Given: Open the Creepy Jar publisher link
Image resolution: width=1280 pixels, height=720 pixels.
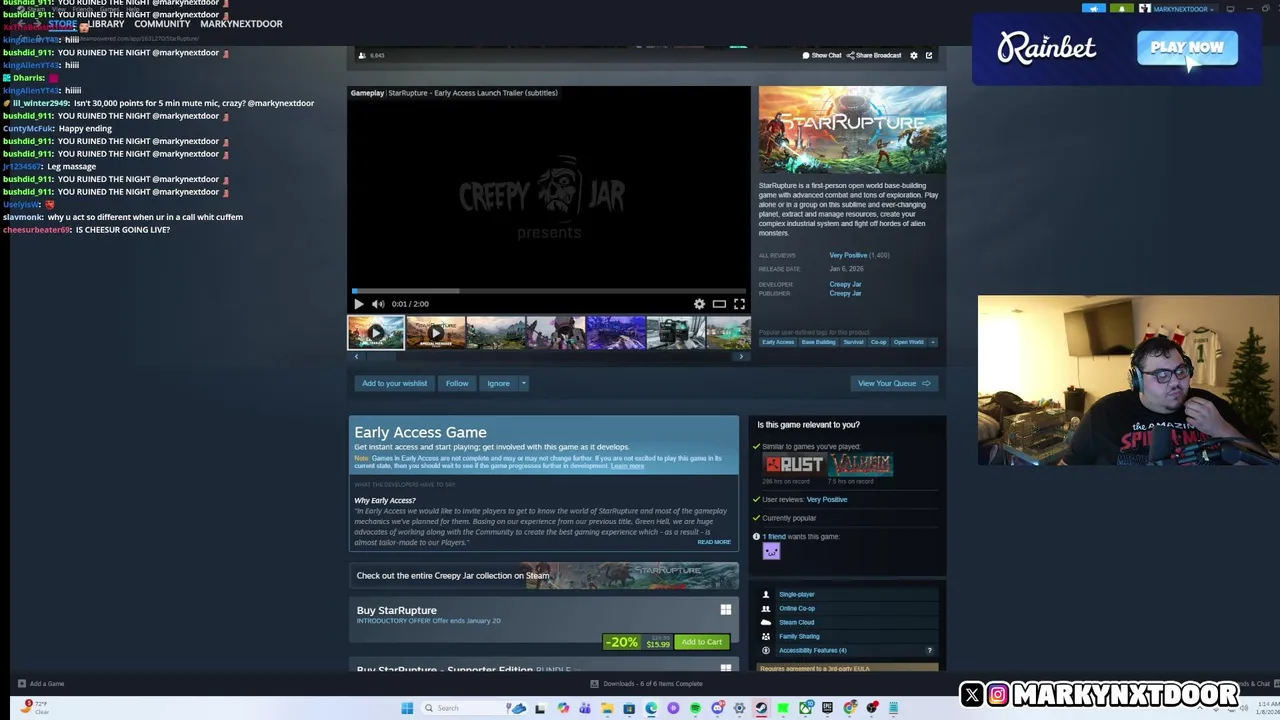Looking at the screenshot, I should click(845, 293).
